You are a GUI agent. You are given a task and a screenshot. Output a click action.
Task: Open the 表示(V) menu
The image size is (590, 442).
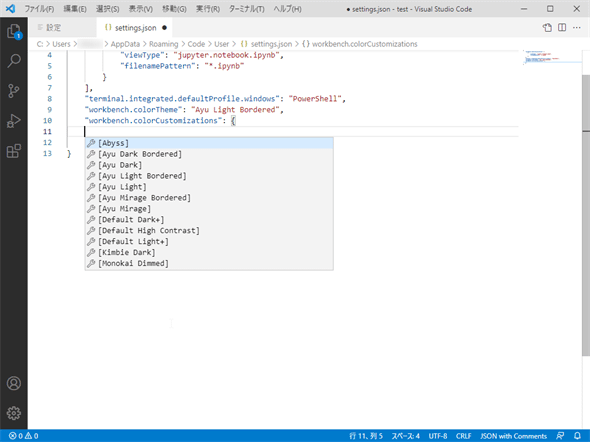click(141, 9)
